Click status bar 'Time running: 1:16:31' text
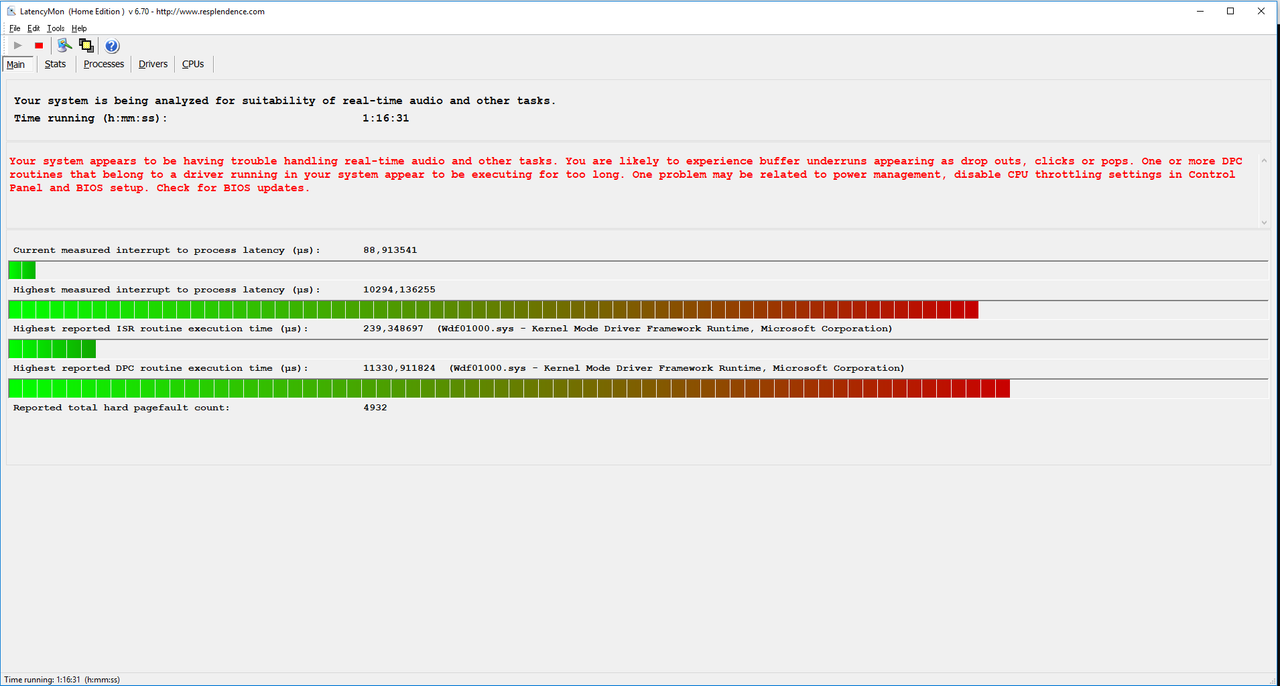This screenshot has height=686, width=1280. [x=62, y=679]
